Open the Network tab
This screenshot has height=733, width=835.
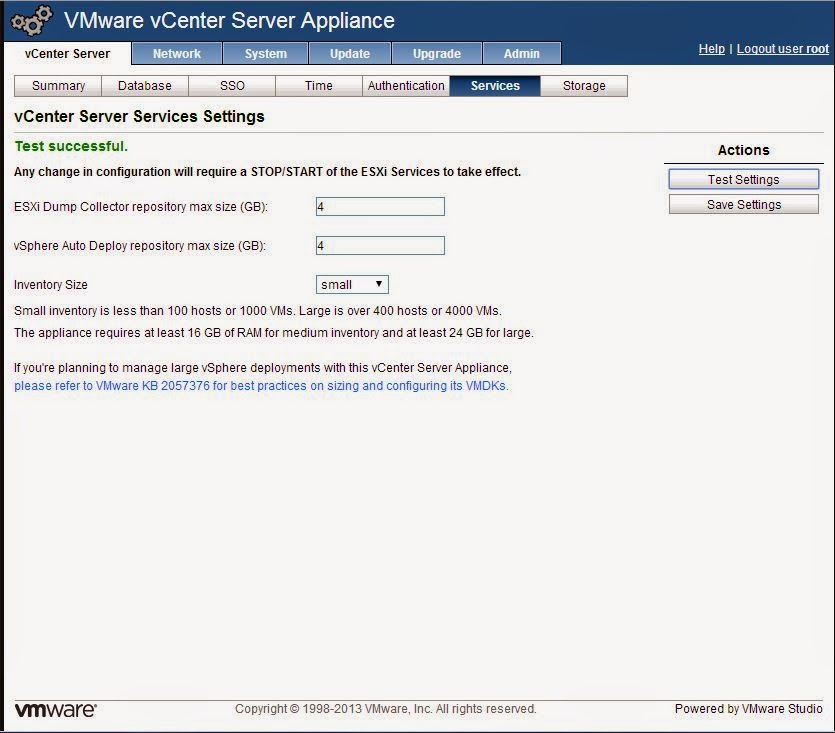pyautogui.click(x=177, y=54)
